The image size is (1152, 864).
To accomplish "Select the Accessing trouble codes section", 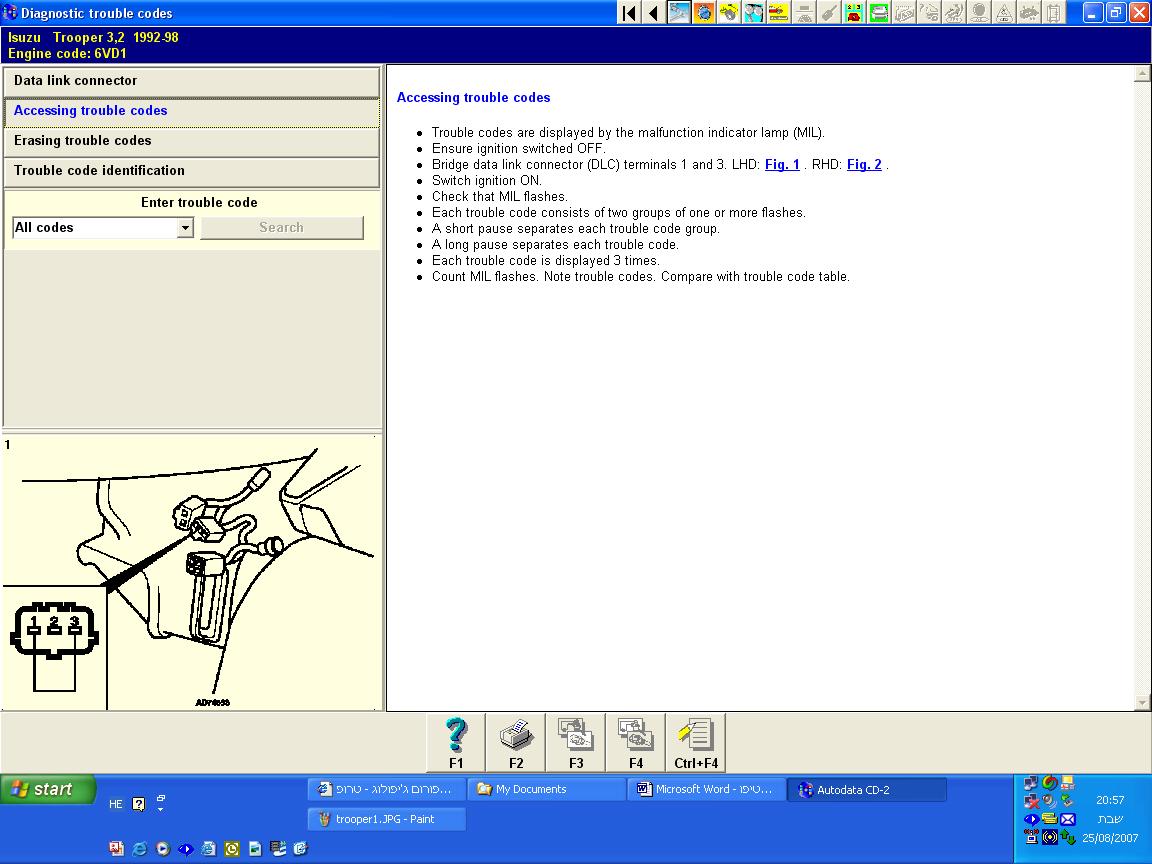I will pyautogui.click(x=192, y=111).
